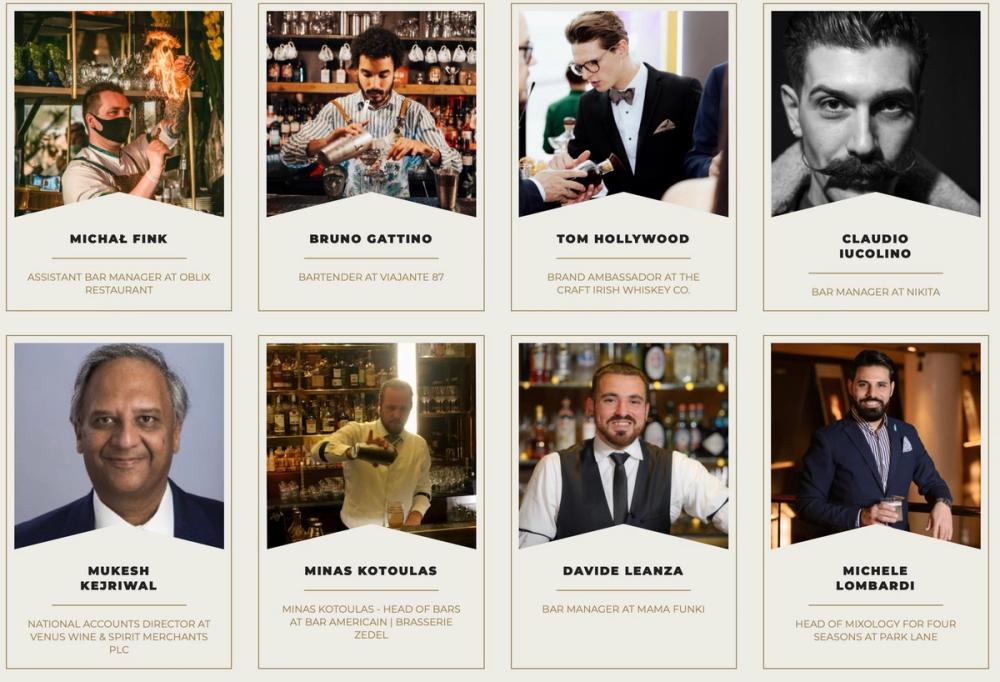The image size is (1000, 682).
Task: Select Davide Leanza's photo
Action: click(x=623, y=445)
